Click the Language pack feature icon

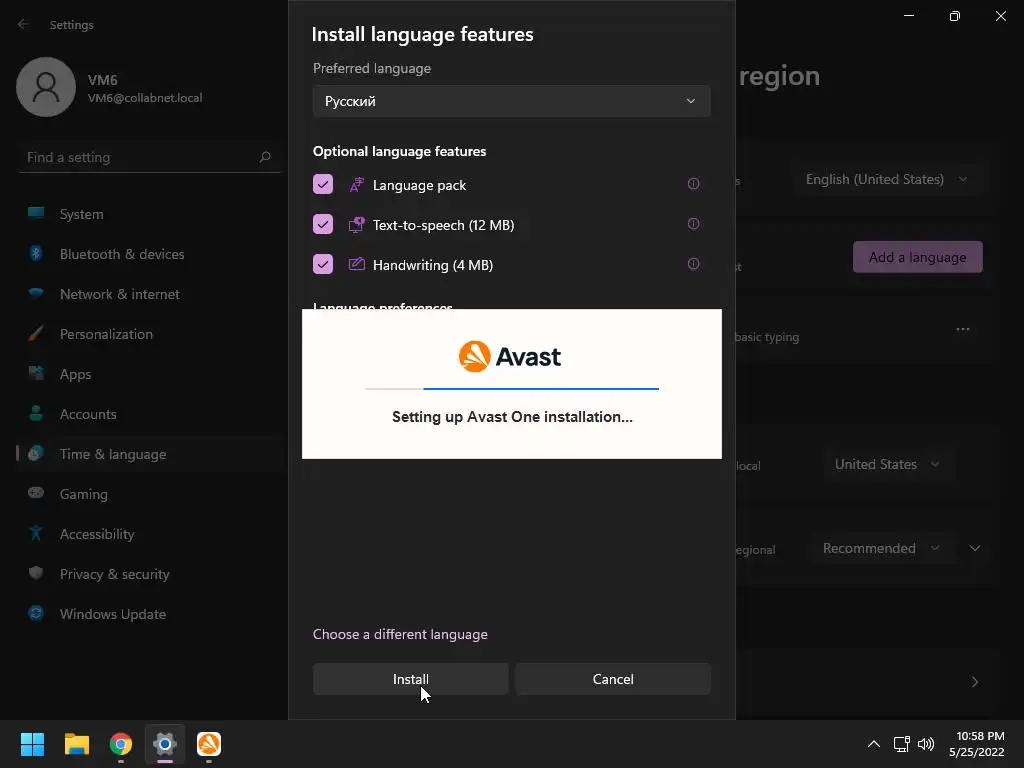[x=357, y=185]
